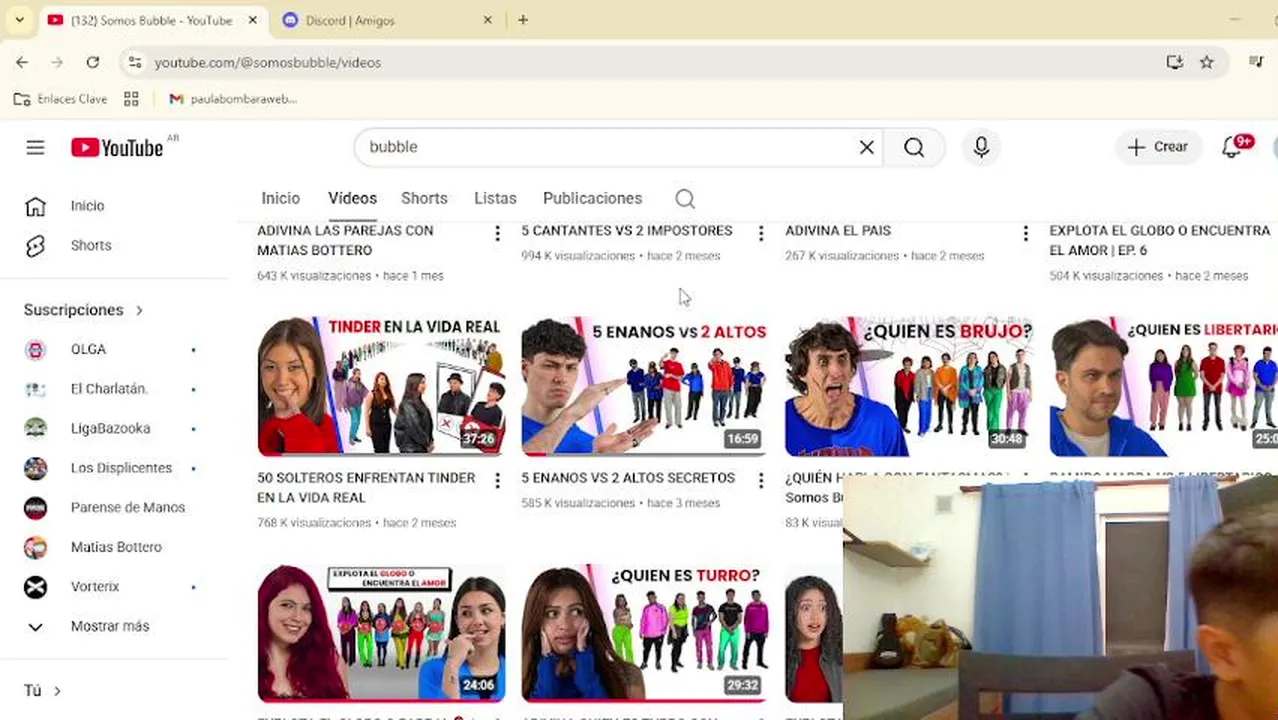Screen dimensions: 1278x720
Task: Open options for Adivina las parejas video
Action: click(x=497, y=234)
